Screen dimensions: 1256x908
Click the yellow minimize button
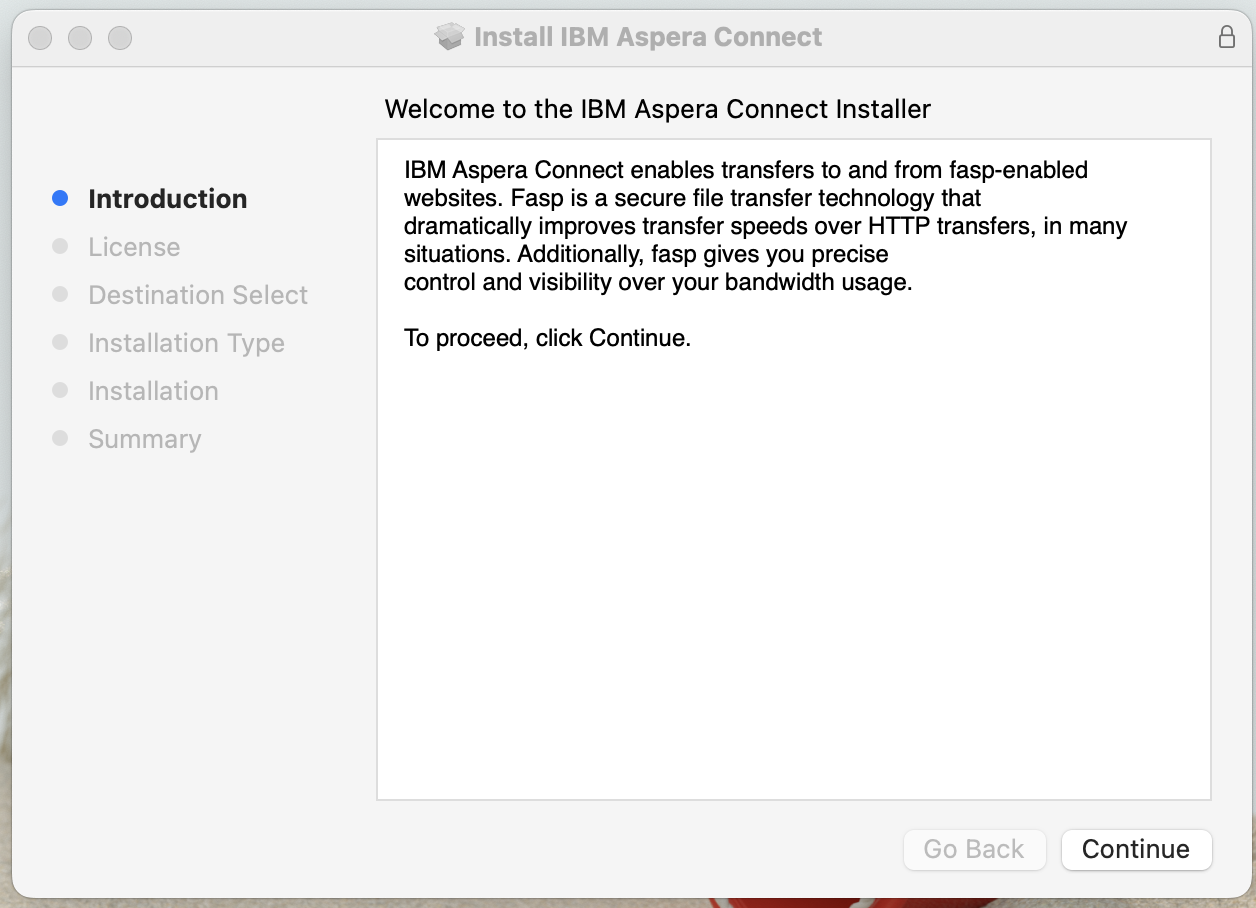coord(80,37)
